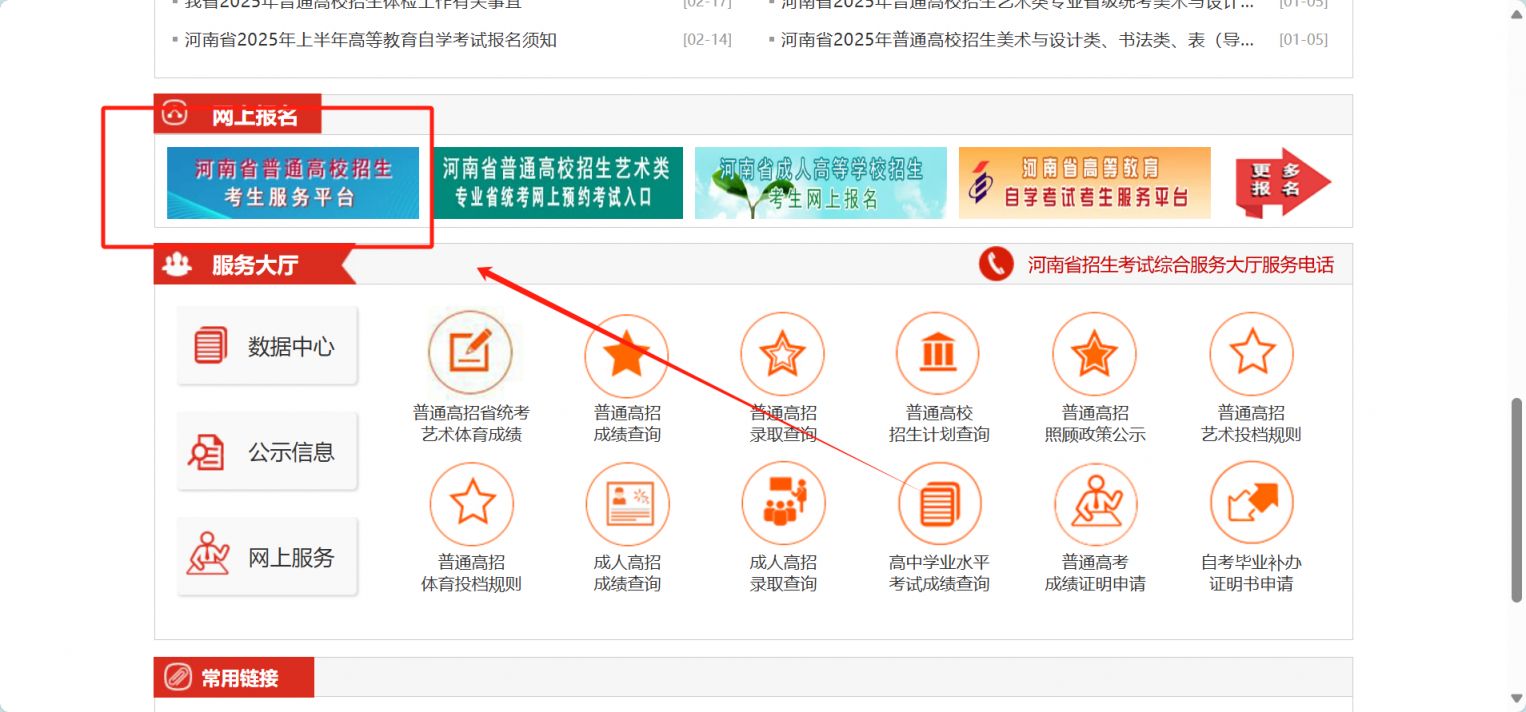The width and height of the screenshot is (1526, 712).
Task: Click 自考毕业补办证明书申请 label text
Action: coord(1251,573)
